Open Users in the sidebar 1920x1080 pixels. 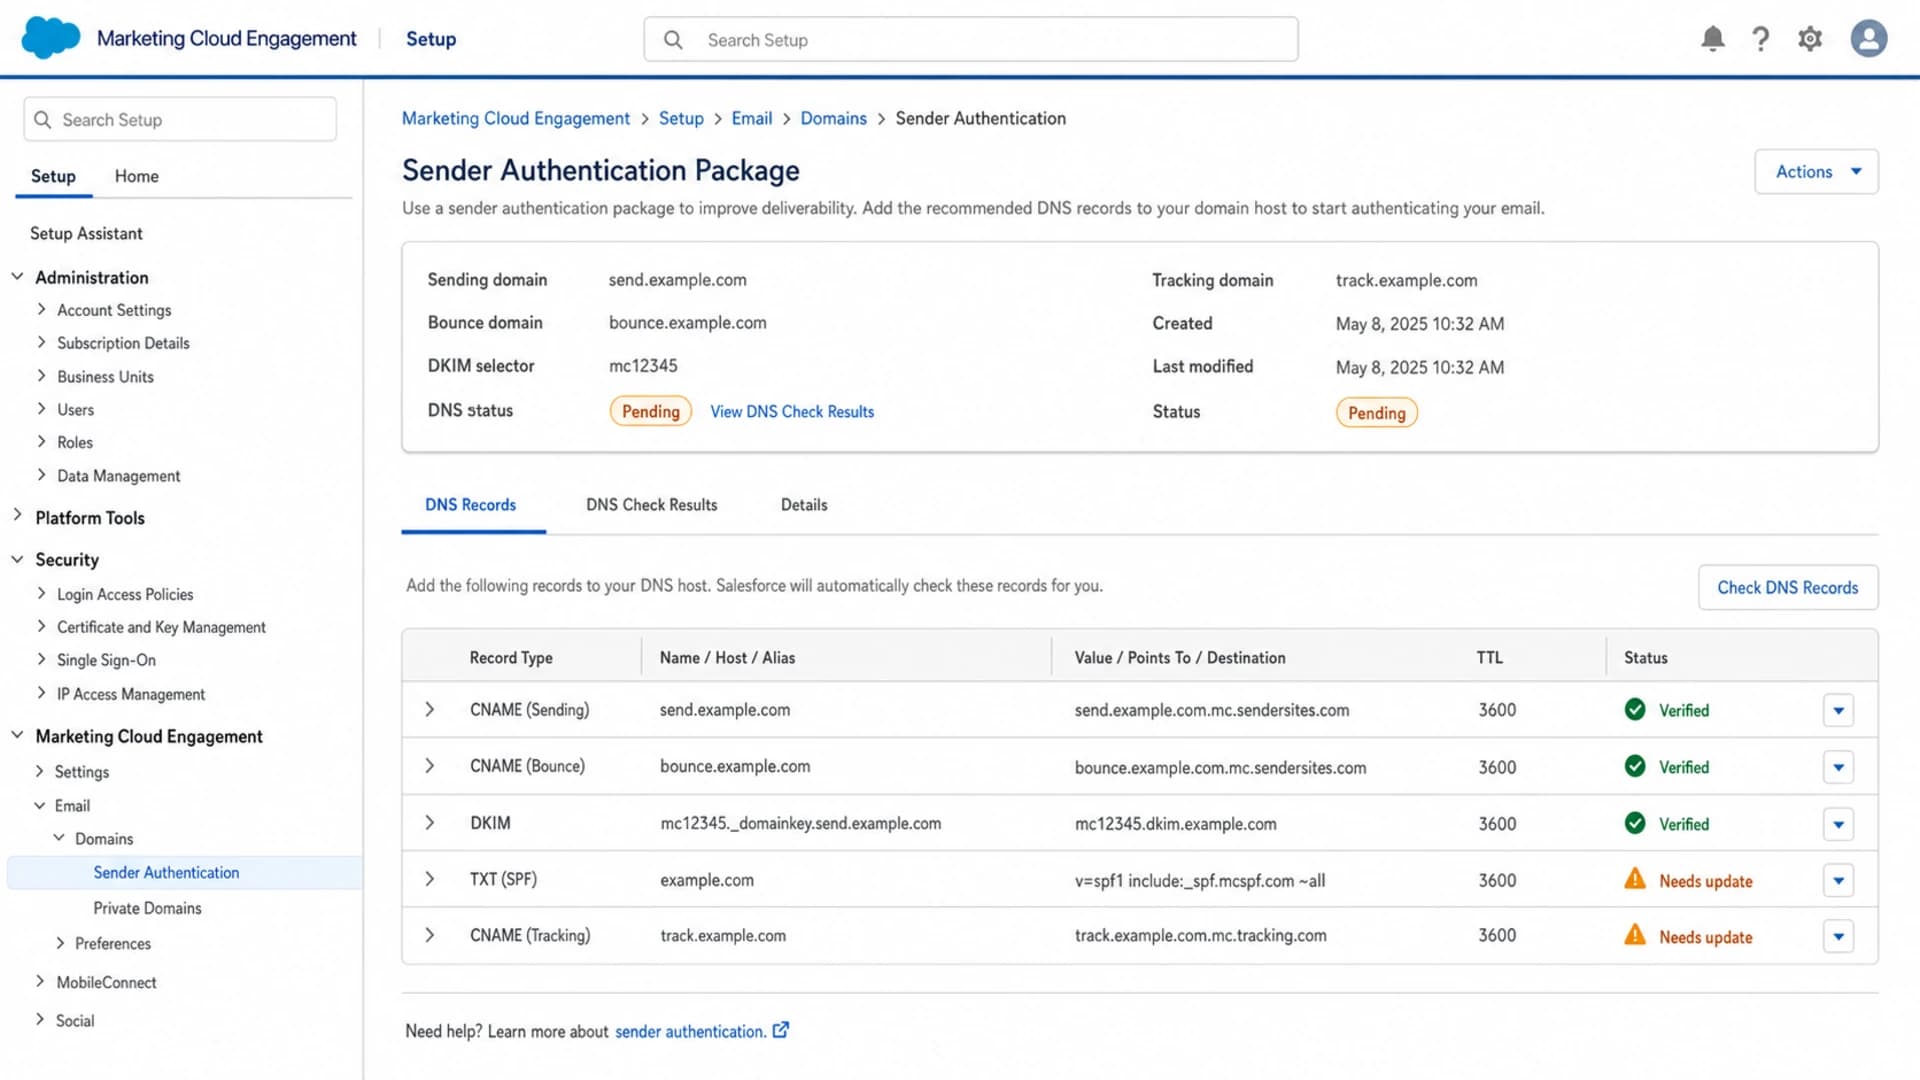point(75,410)
